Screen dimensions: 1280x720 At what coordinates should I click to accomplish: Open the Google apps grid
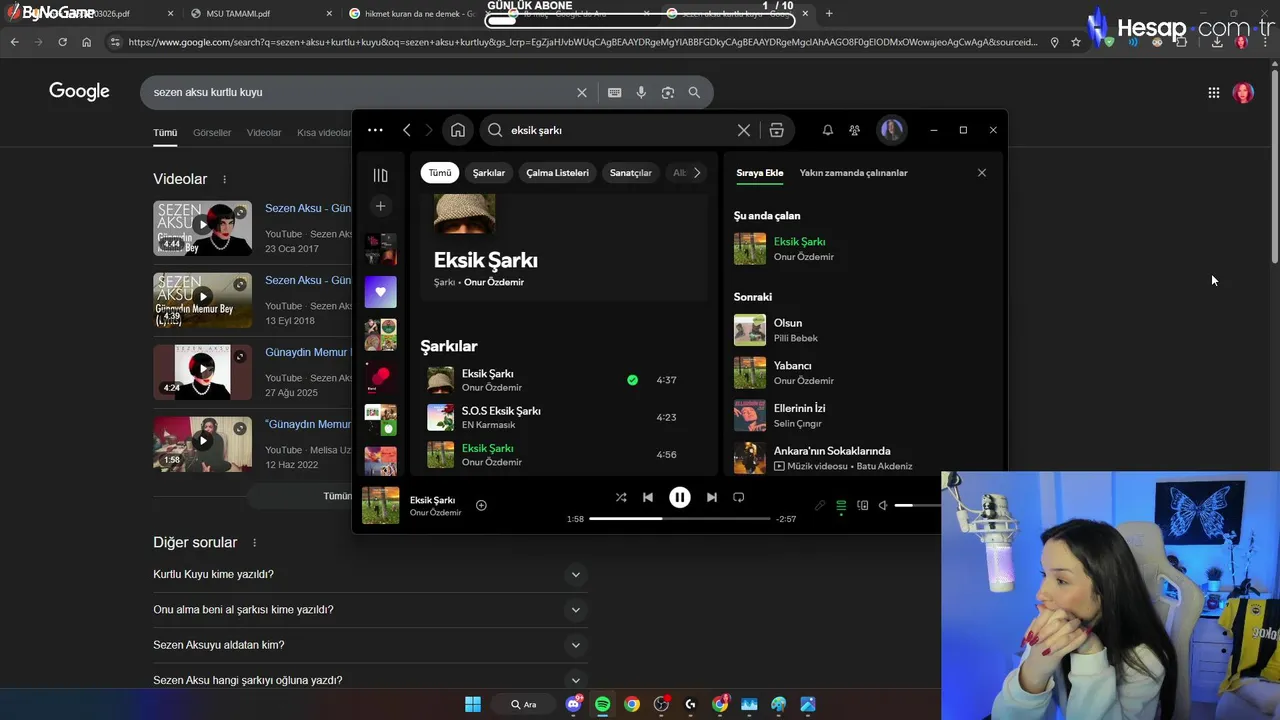click(1213, 92)
